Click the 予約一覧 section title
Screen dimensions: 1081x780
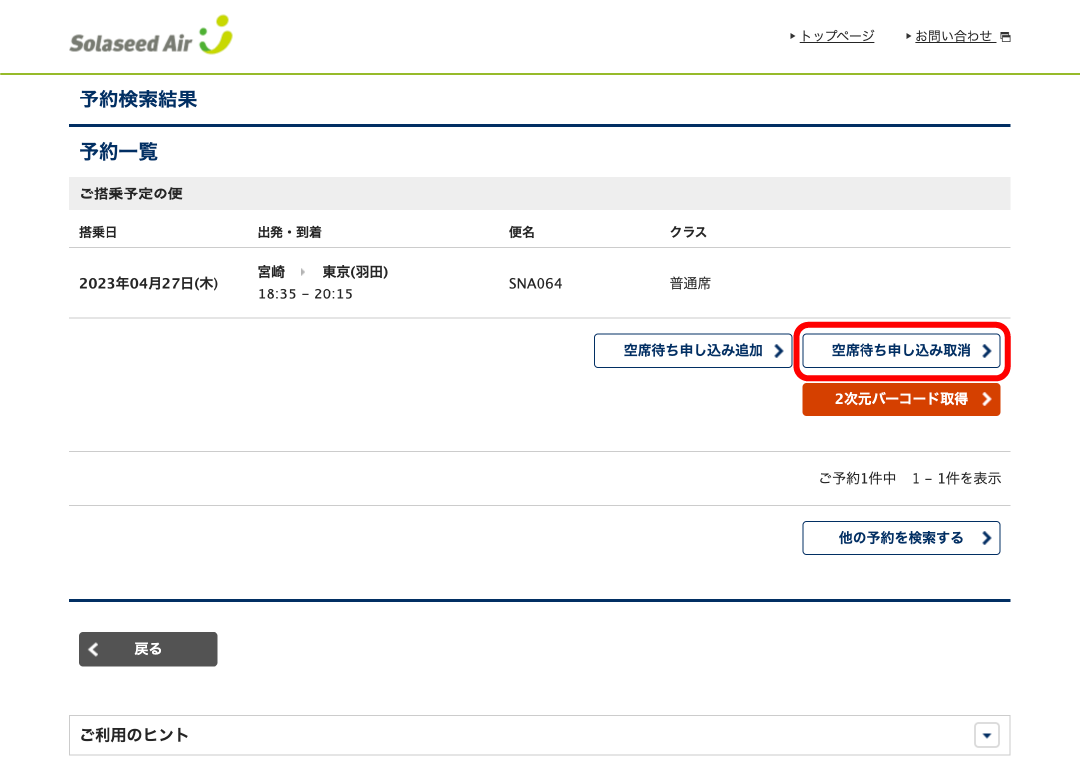coord(118,151)
